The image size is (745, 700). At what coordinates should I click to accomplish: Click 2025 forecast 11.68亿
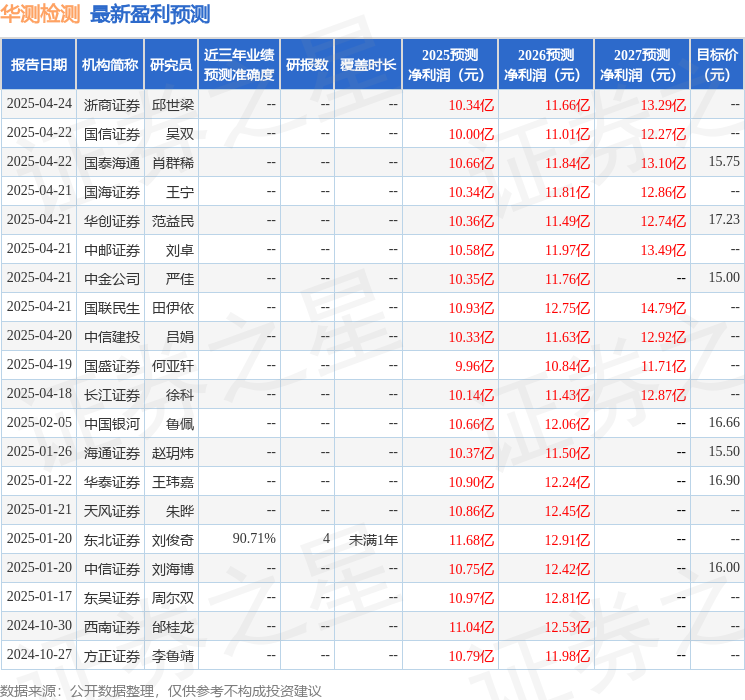tap(472, 540)
